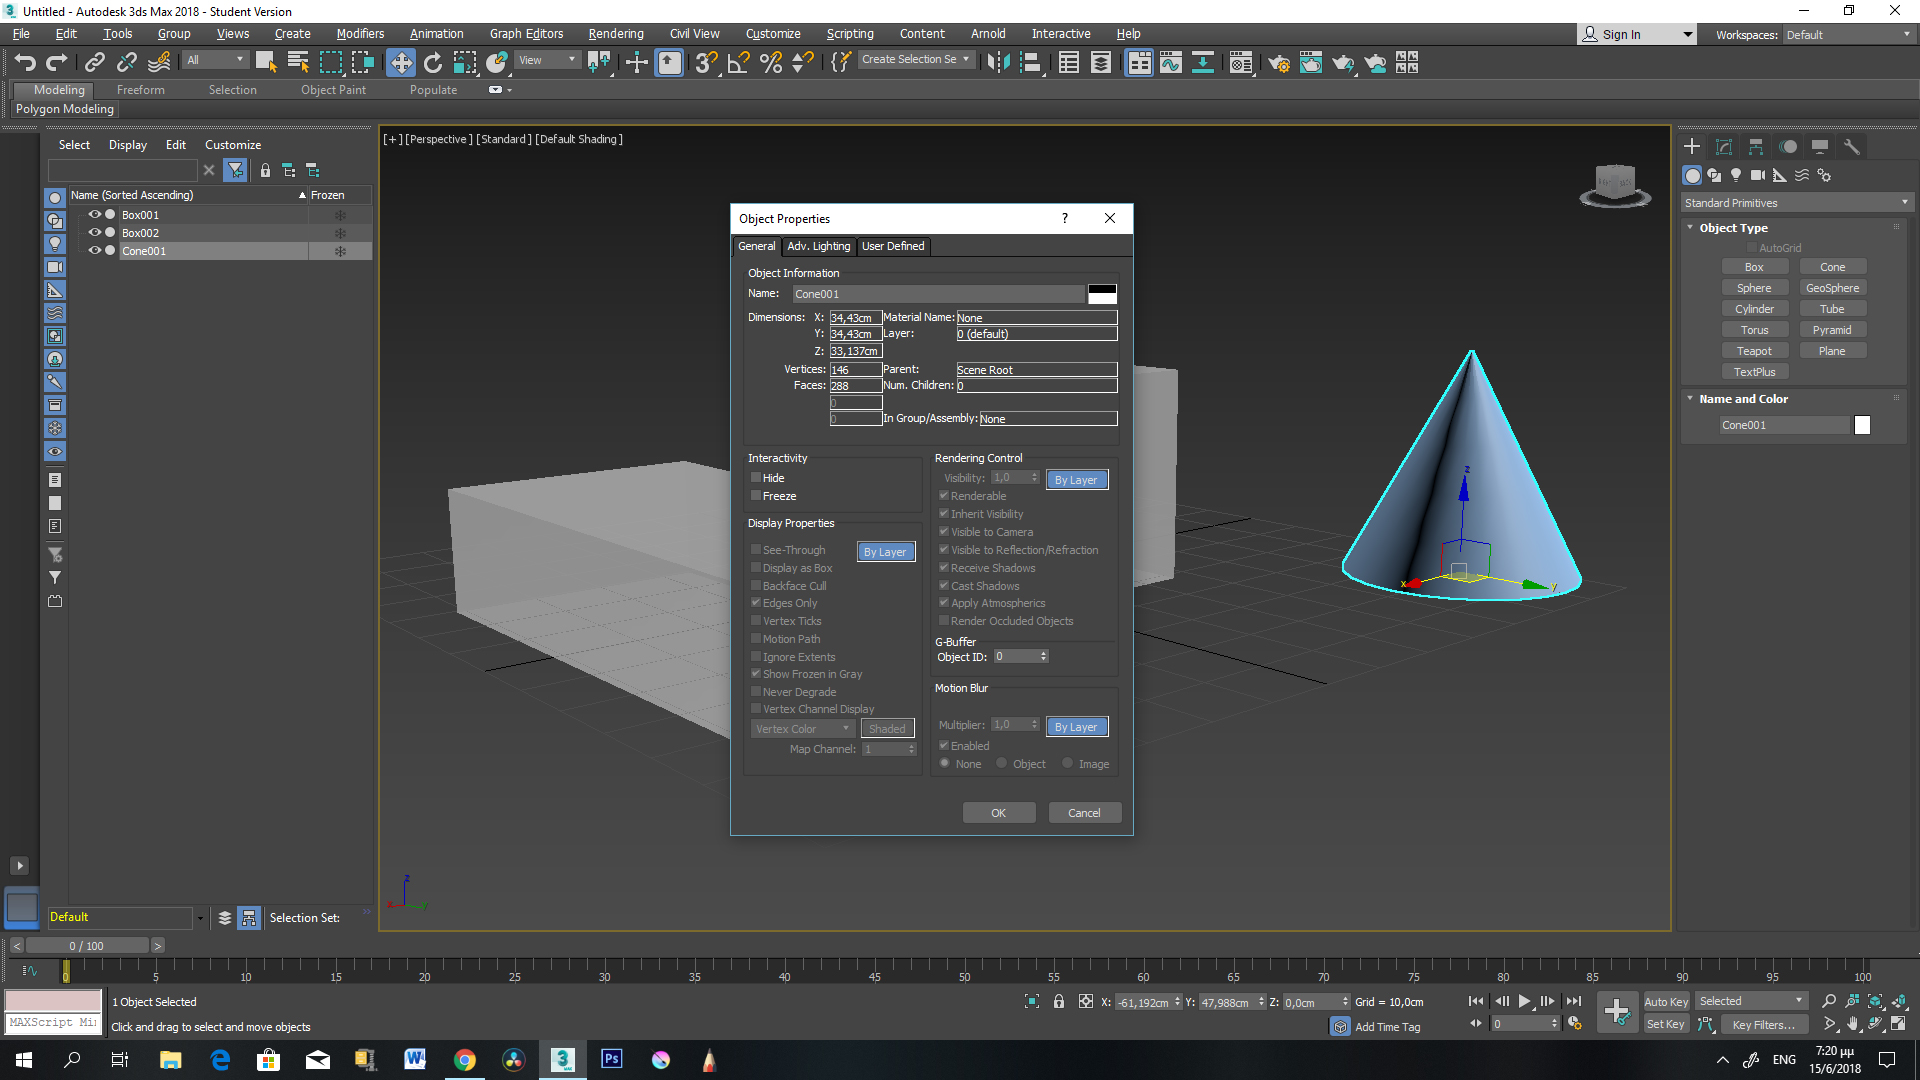Click the Render Setup icon in toolbar
Screen dimensions: 1920x1080
(x=1274, y=62)
